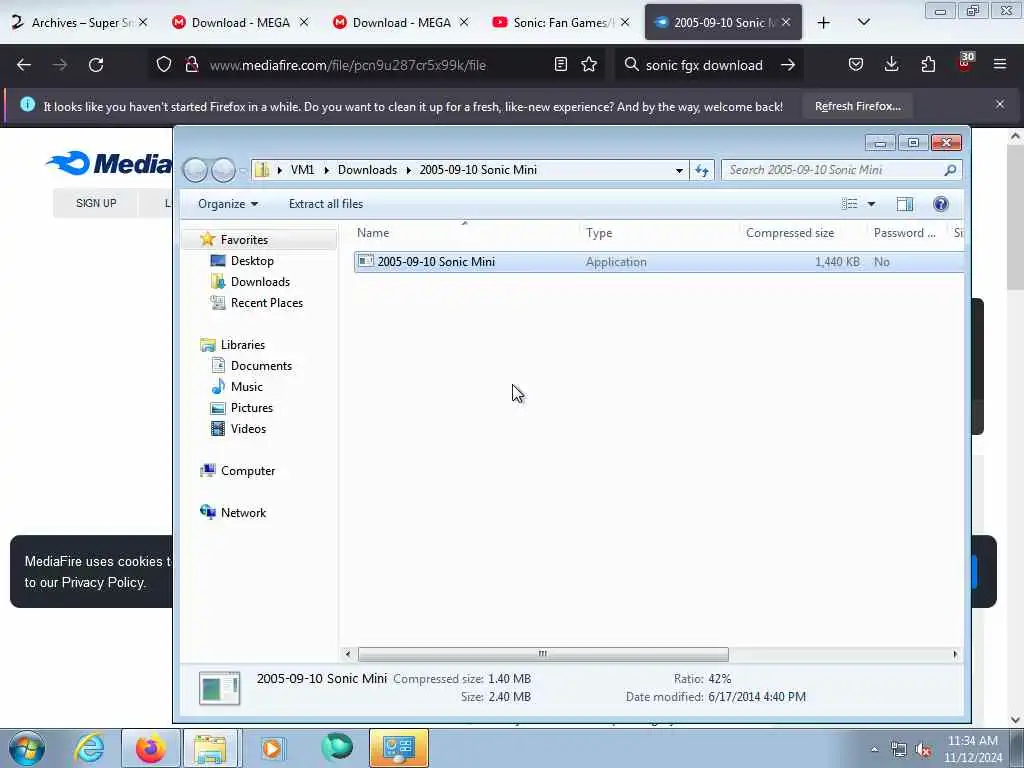Click the Explorer Forward button
Screen dimensions: 1024x768
tap(223, 170)
